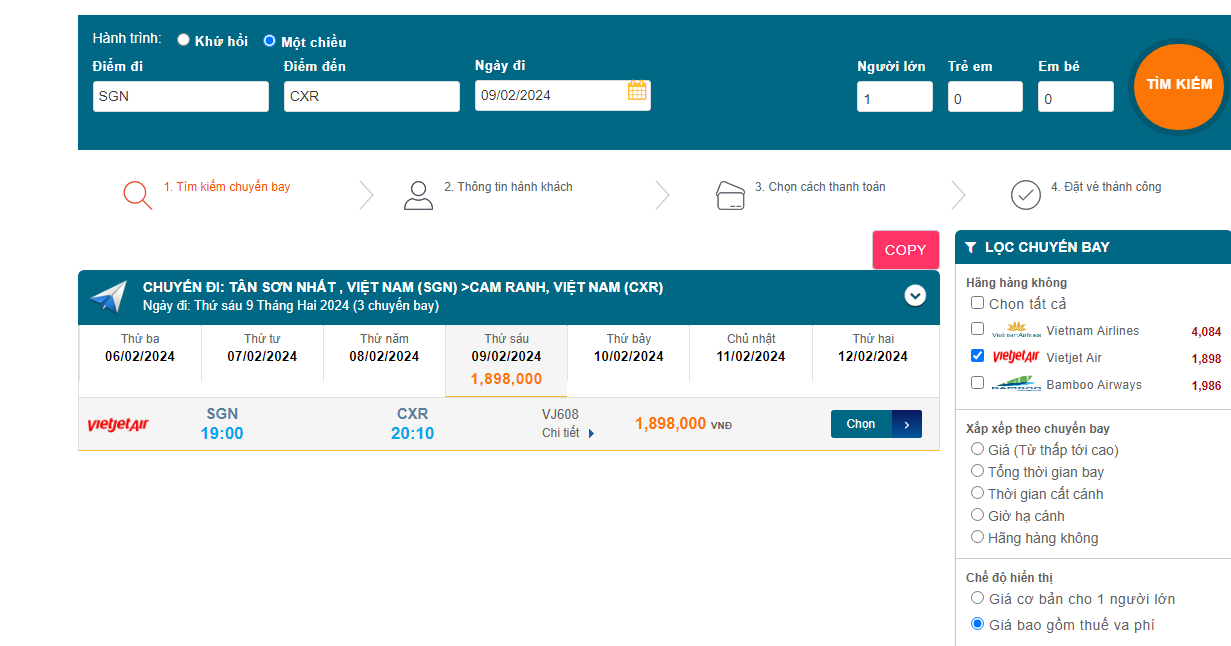Viewport: 1231px width, 646px height.
Task: Click the passenger info person icon
Action: (418, 194)
